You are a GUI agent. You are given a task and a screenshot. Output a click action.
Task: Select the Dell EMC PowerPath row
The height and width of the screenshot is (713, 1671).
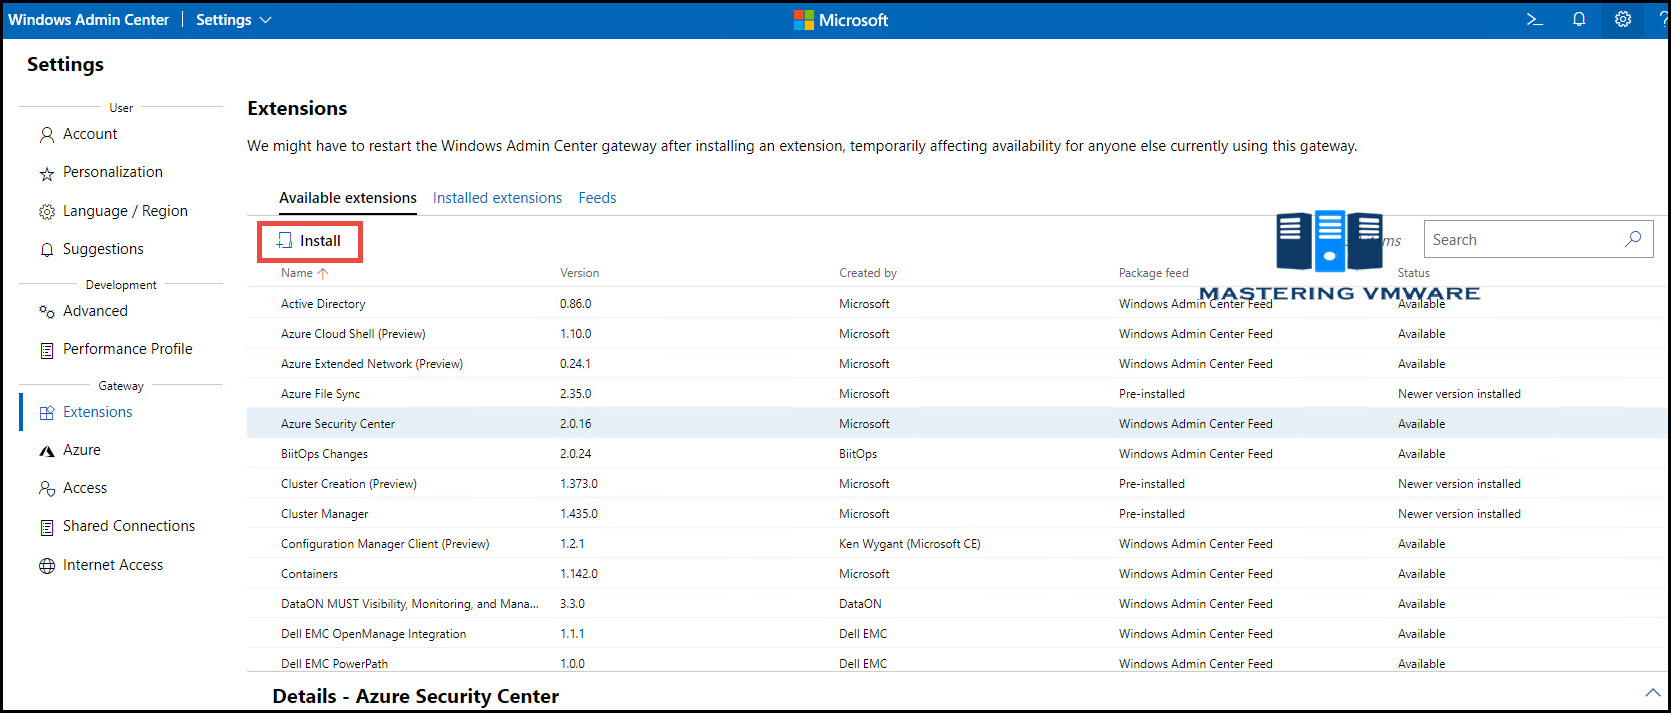tap(958, 662)
